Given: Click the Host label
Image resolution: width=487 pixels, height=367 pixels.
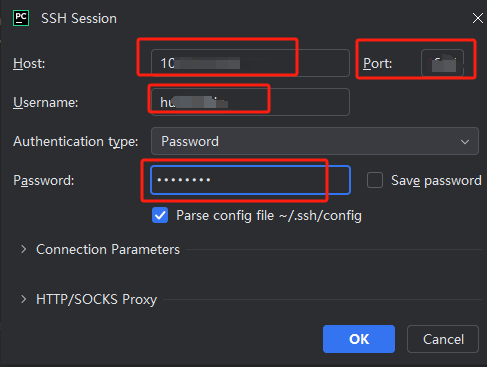Looking at the screenshot, I should 29,63.
